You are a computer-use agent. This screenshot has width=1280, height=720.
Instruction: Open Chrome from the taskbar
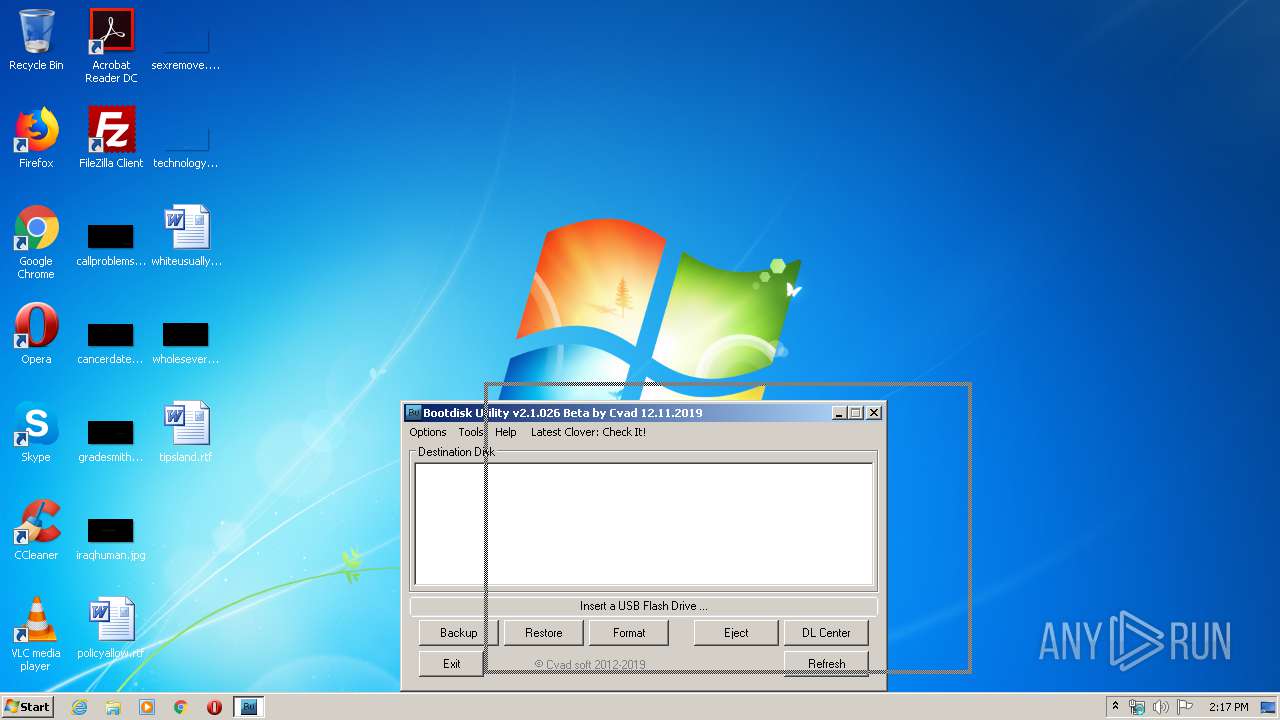pyautogui.click(x=181, y=707)
